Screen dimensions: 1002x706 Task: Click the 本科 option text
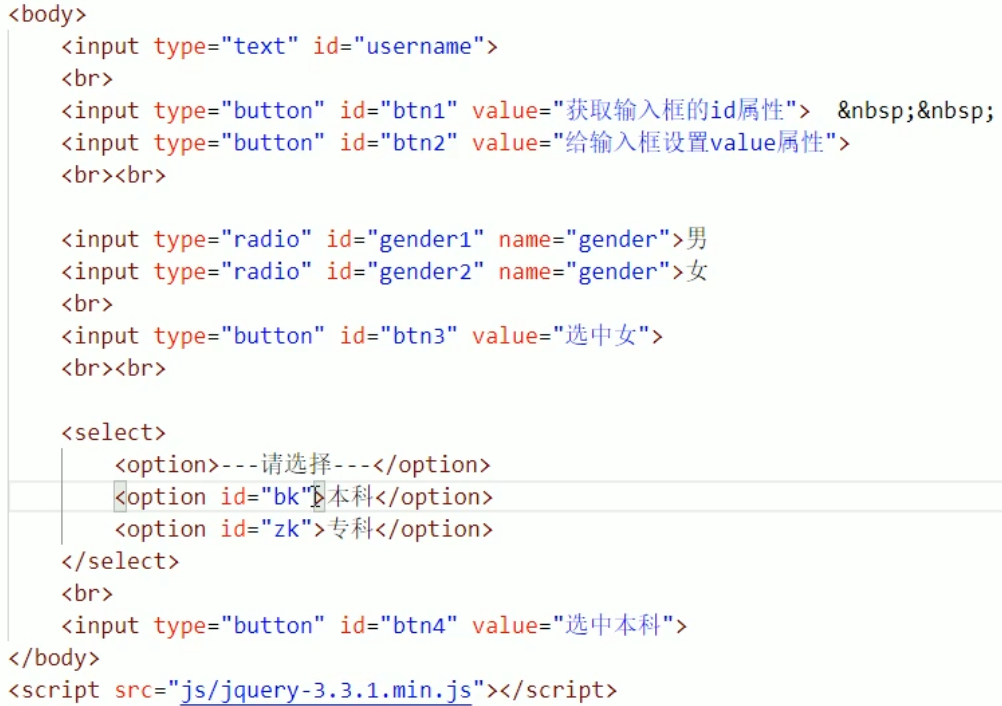coord(350,496)
